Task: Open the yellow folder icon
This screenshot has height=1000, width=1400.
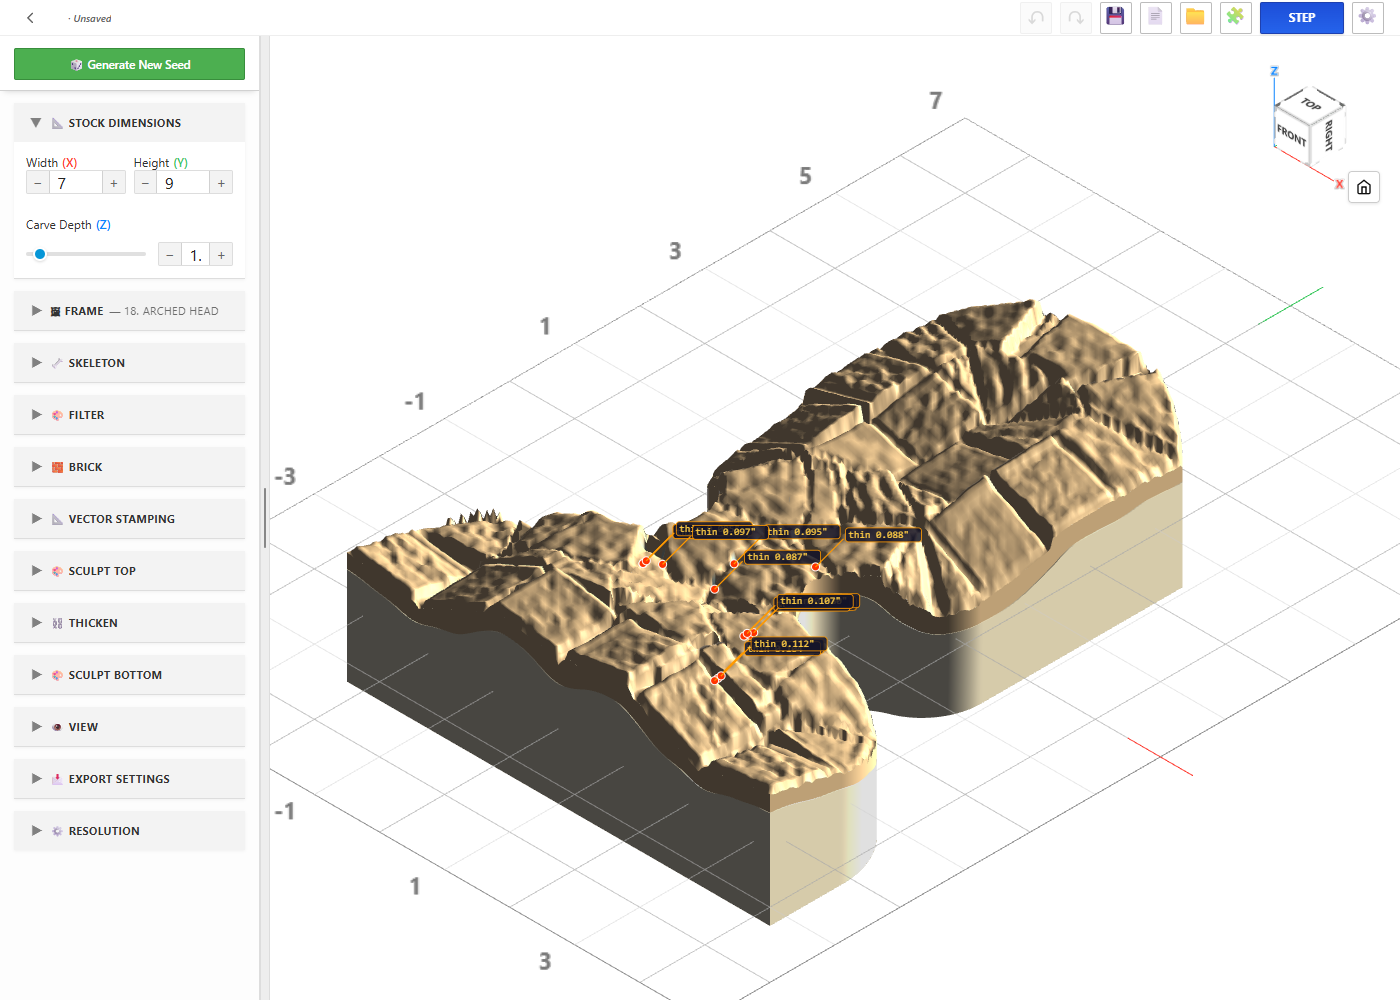Action: click(x=1196, y=18)
